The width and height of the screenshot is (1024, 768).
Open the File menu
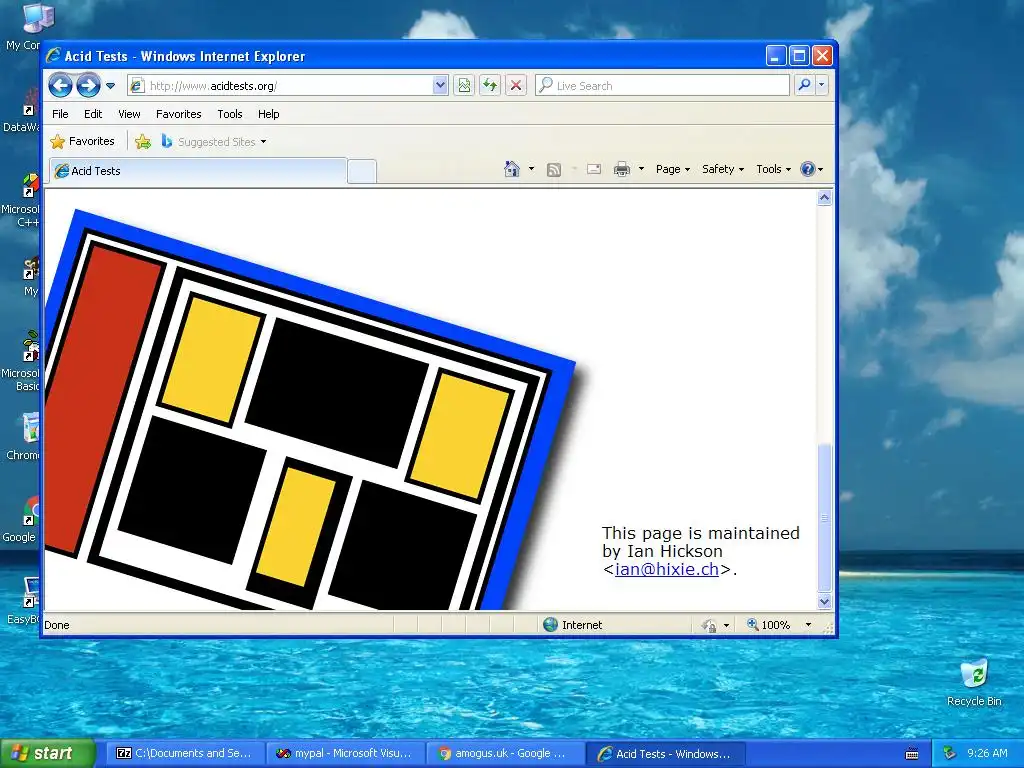coord(60,114)
